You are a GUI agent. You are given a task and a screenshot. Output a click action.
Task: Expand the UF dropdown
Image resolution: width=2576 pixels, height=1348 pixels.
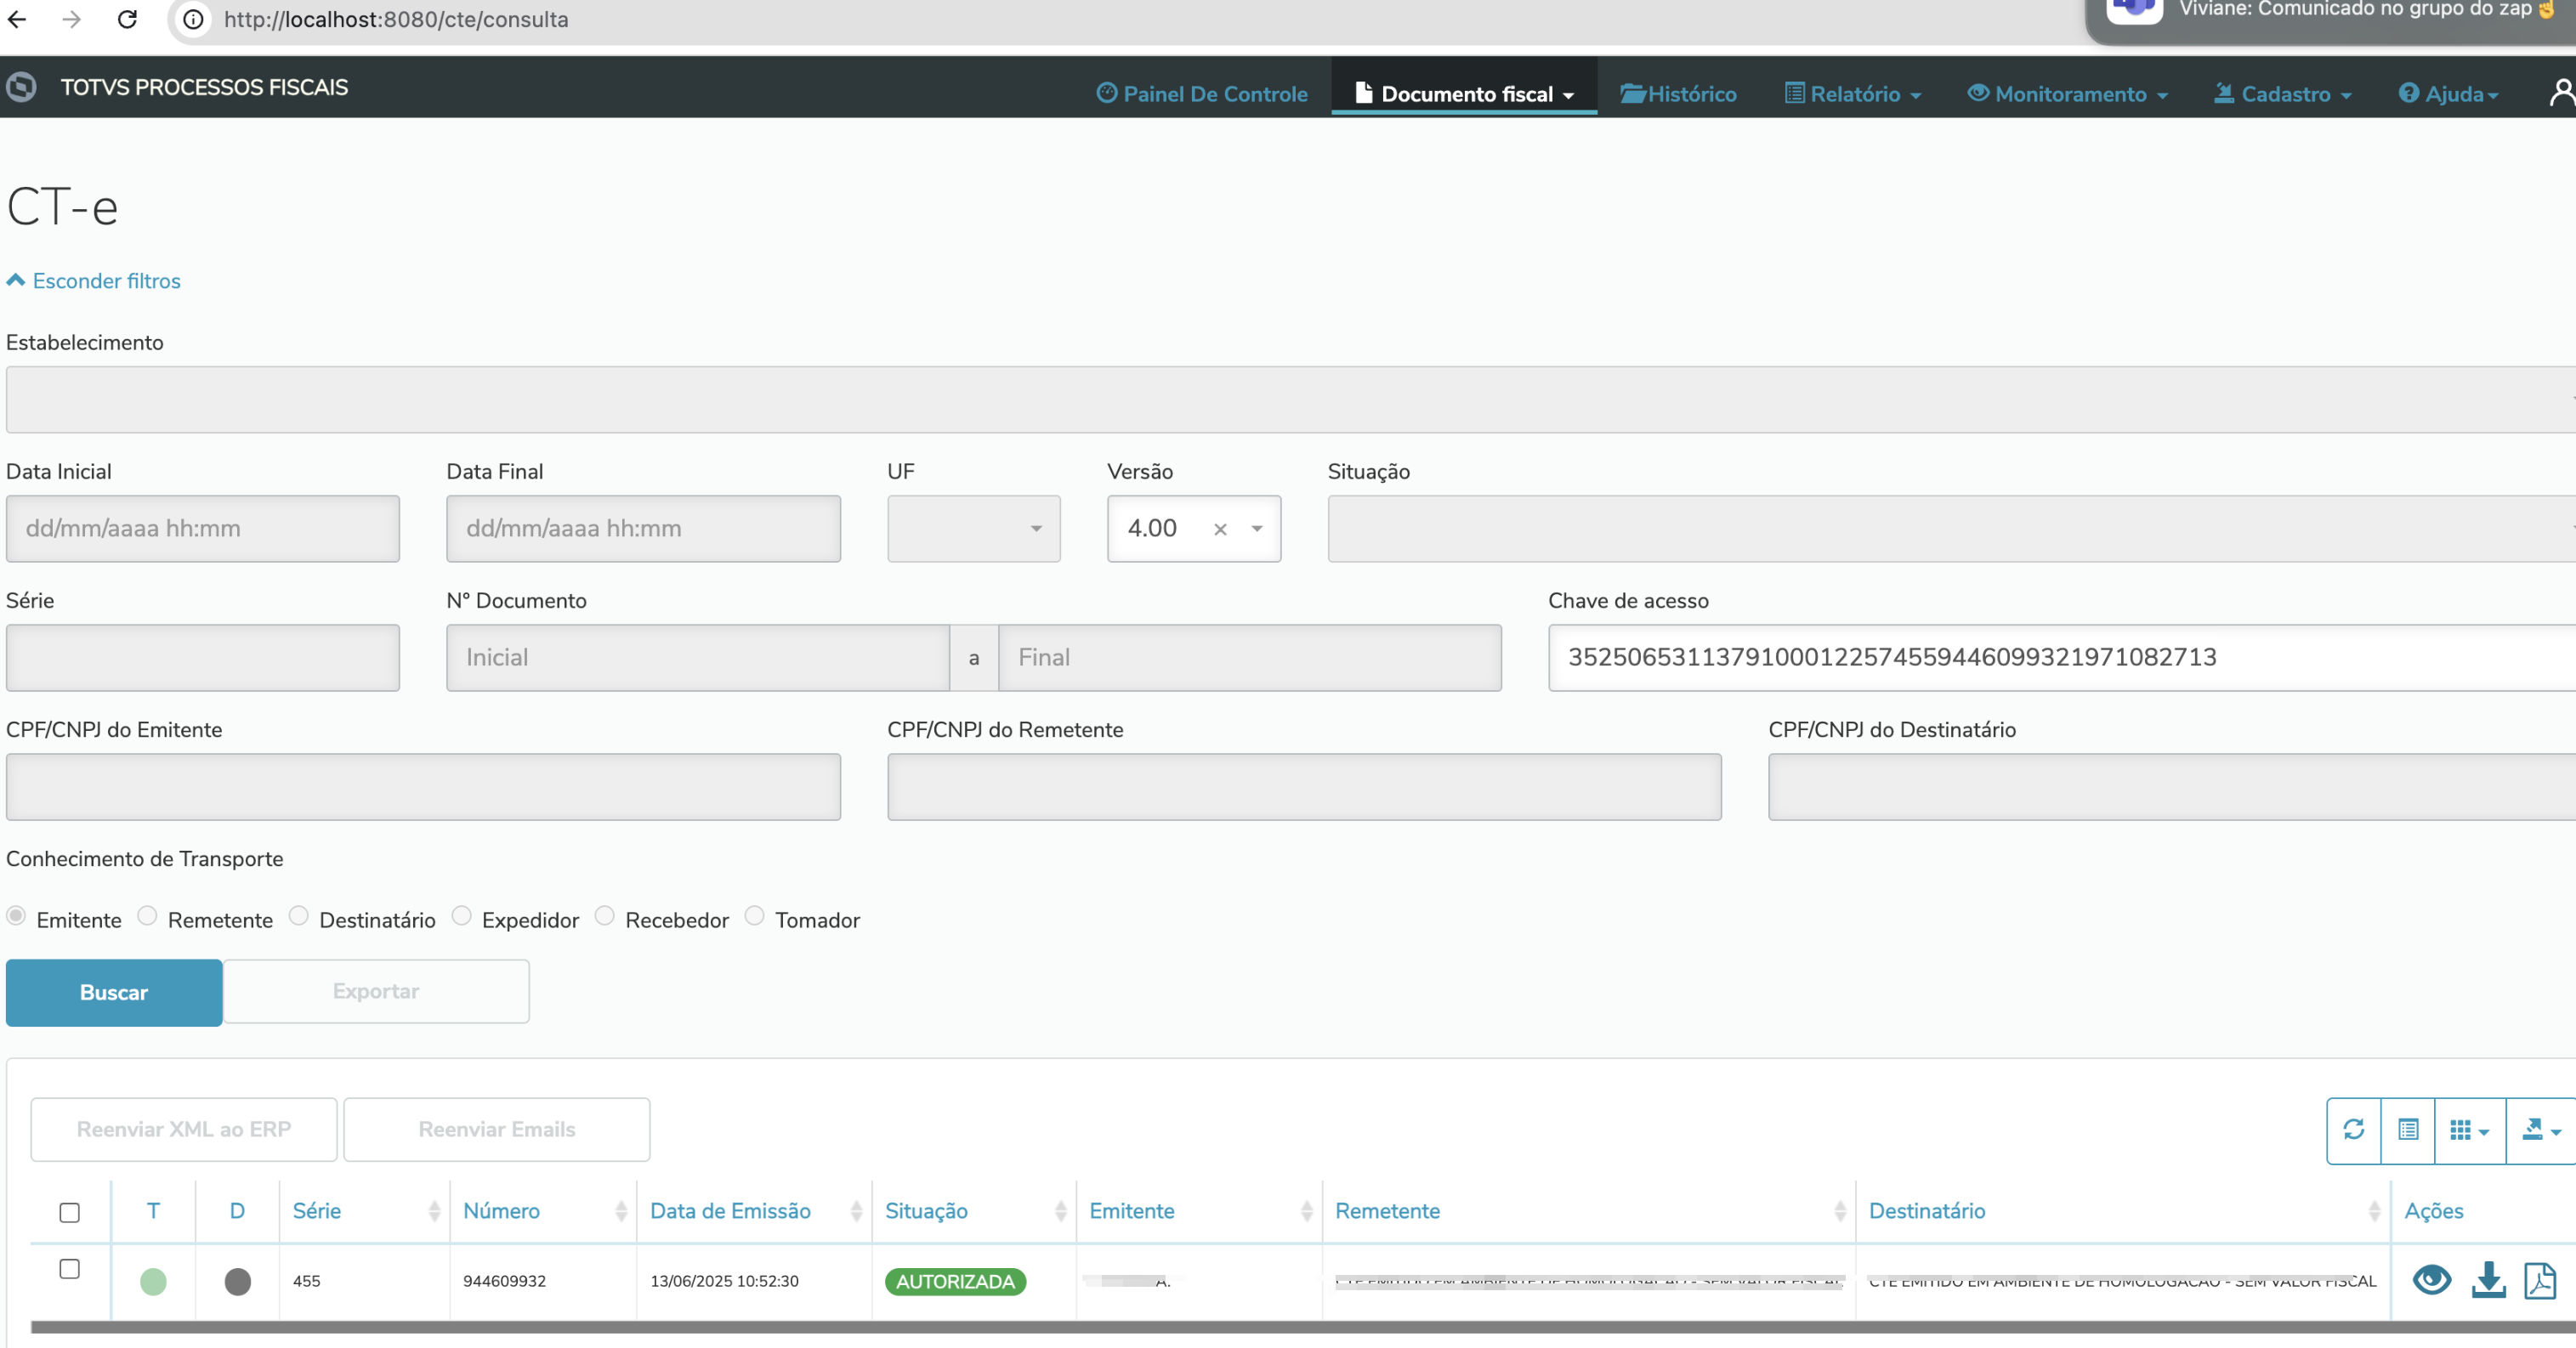coord(973,528)
